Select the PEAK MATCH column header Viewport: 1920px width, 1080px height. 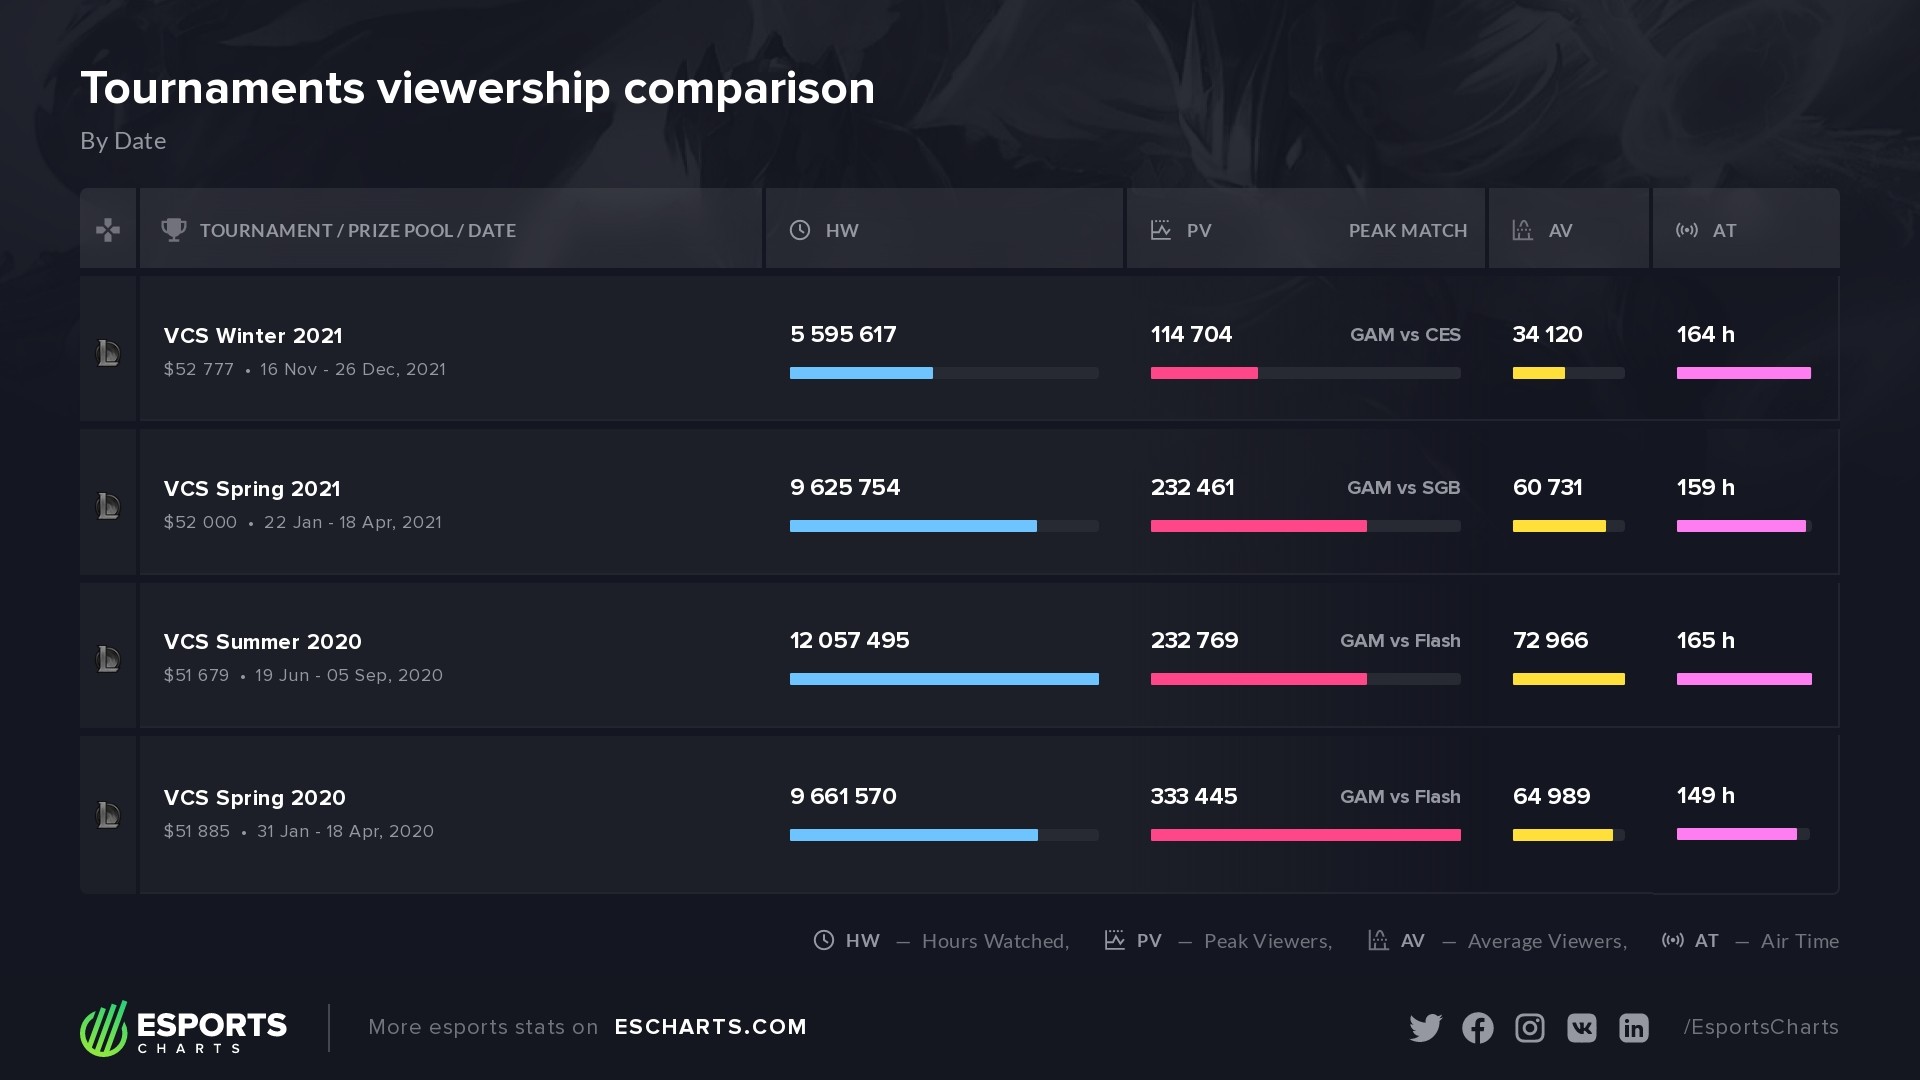pos(1407,231)
